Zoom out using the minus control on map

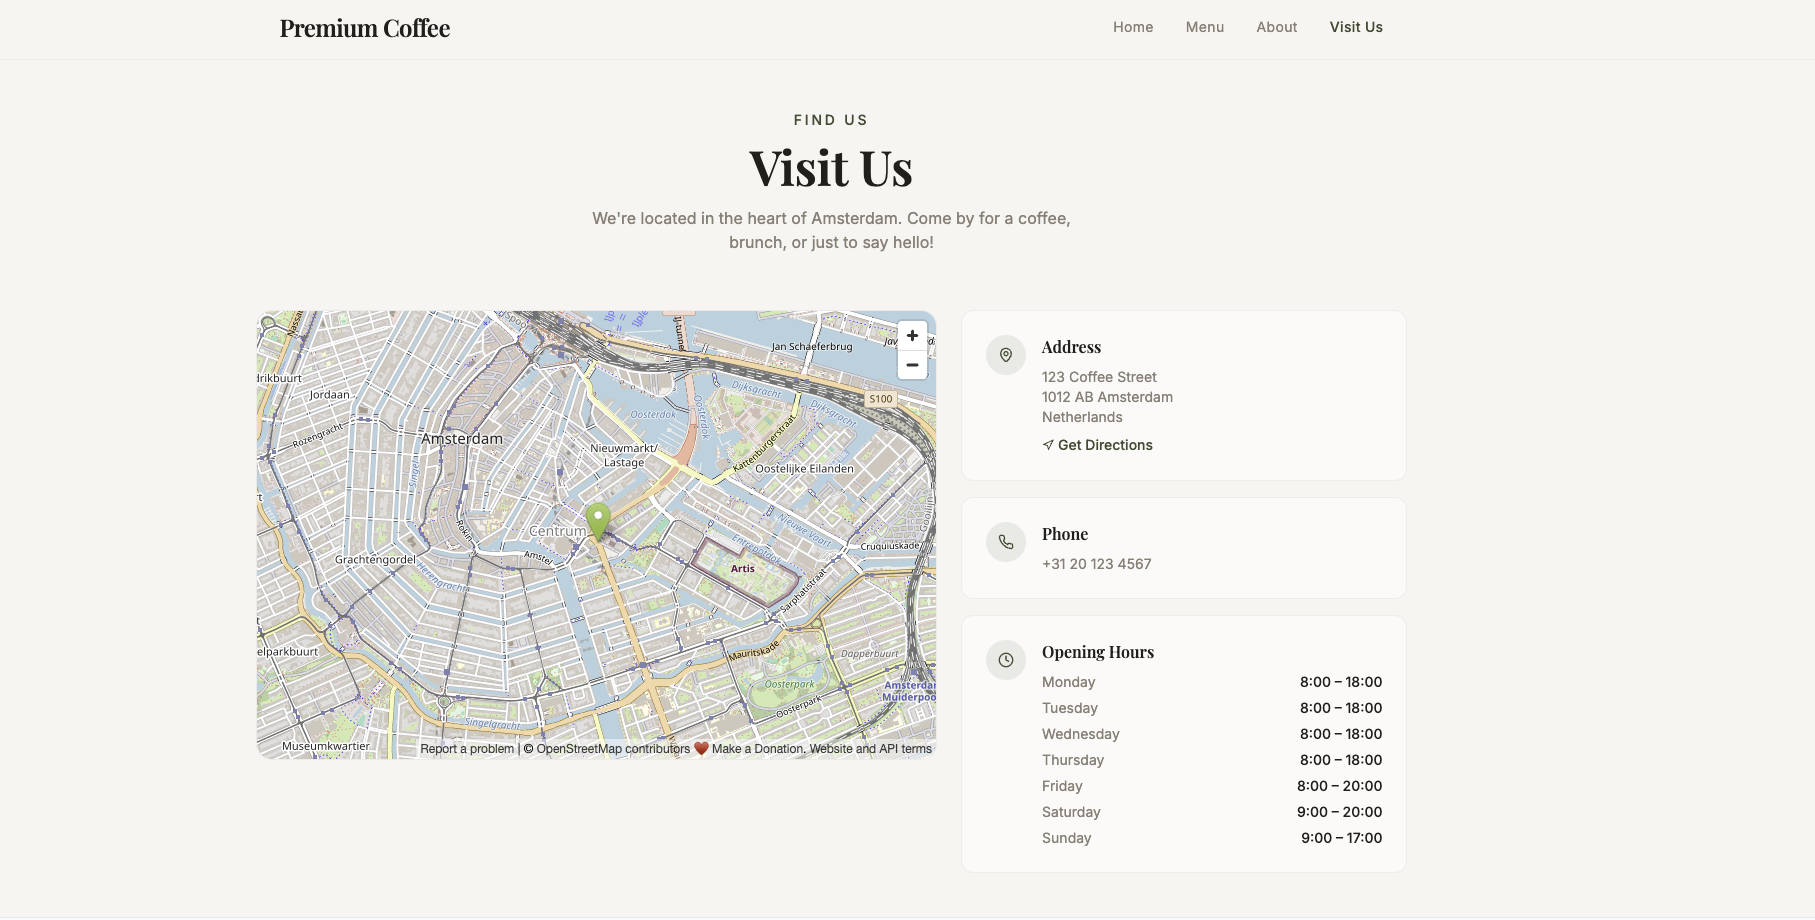[x=911, y=365]
